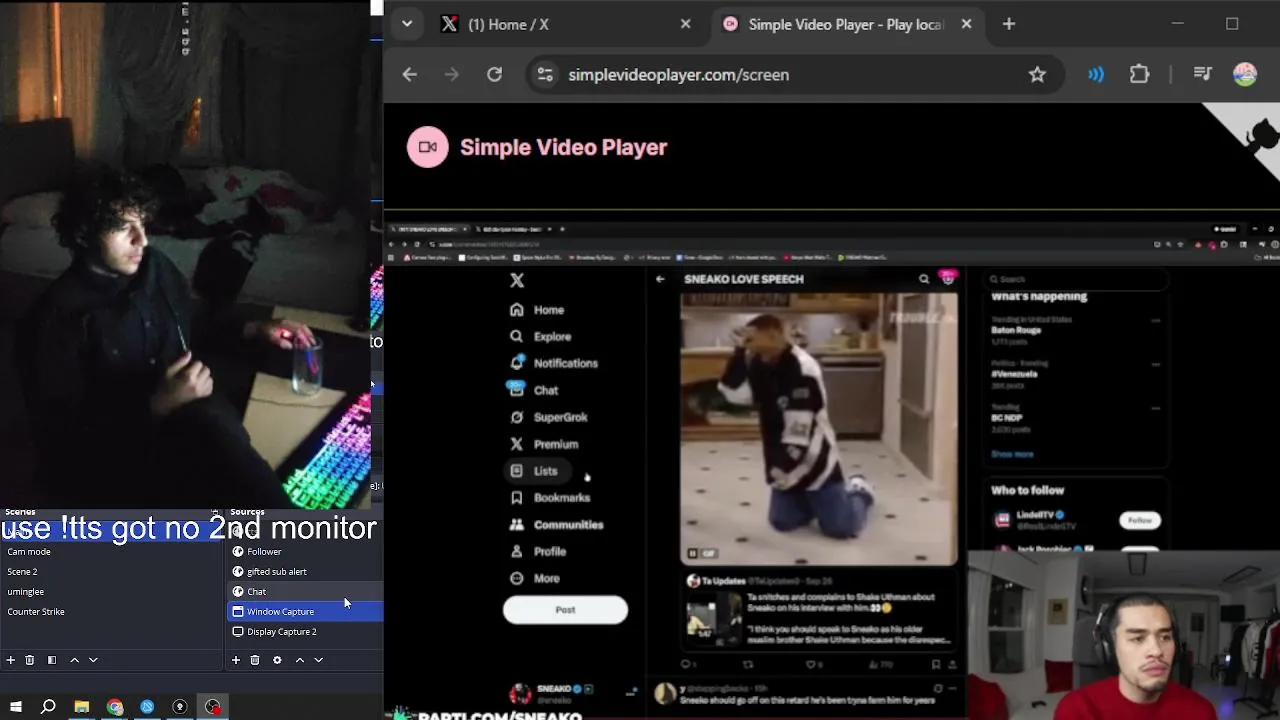The height and width of the screenshot is (720, 1280).
Task: Open Chrome extensions puzzle icon
Action: coord(1139,74)
